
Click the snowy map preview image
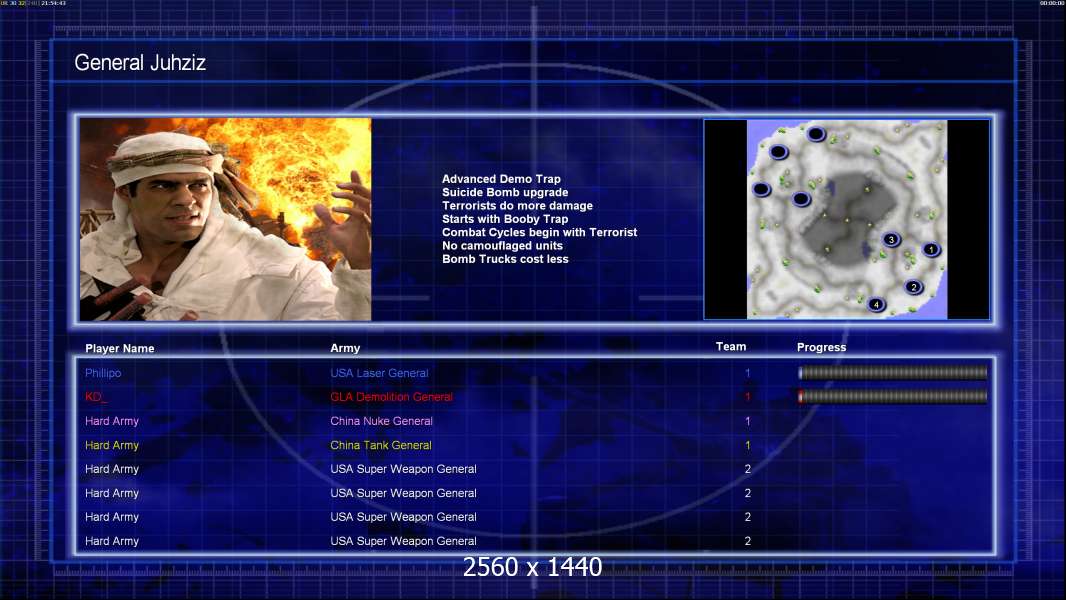(846, 219)
